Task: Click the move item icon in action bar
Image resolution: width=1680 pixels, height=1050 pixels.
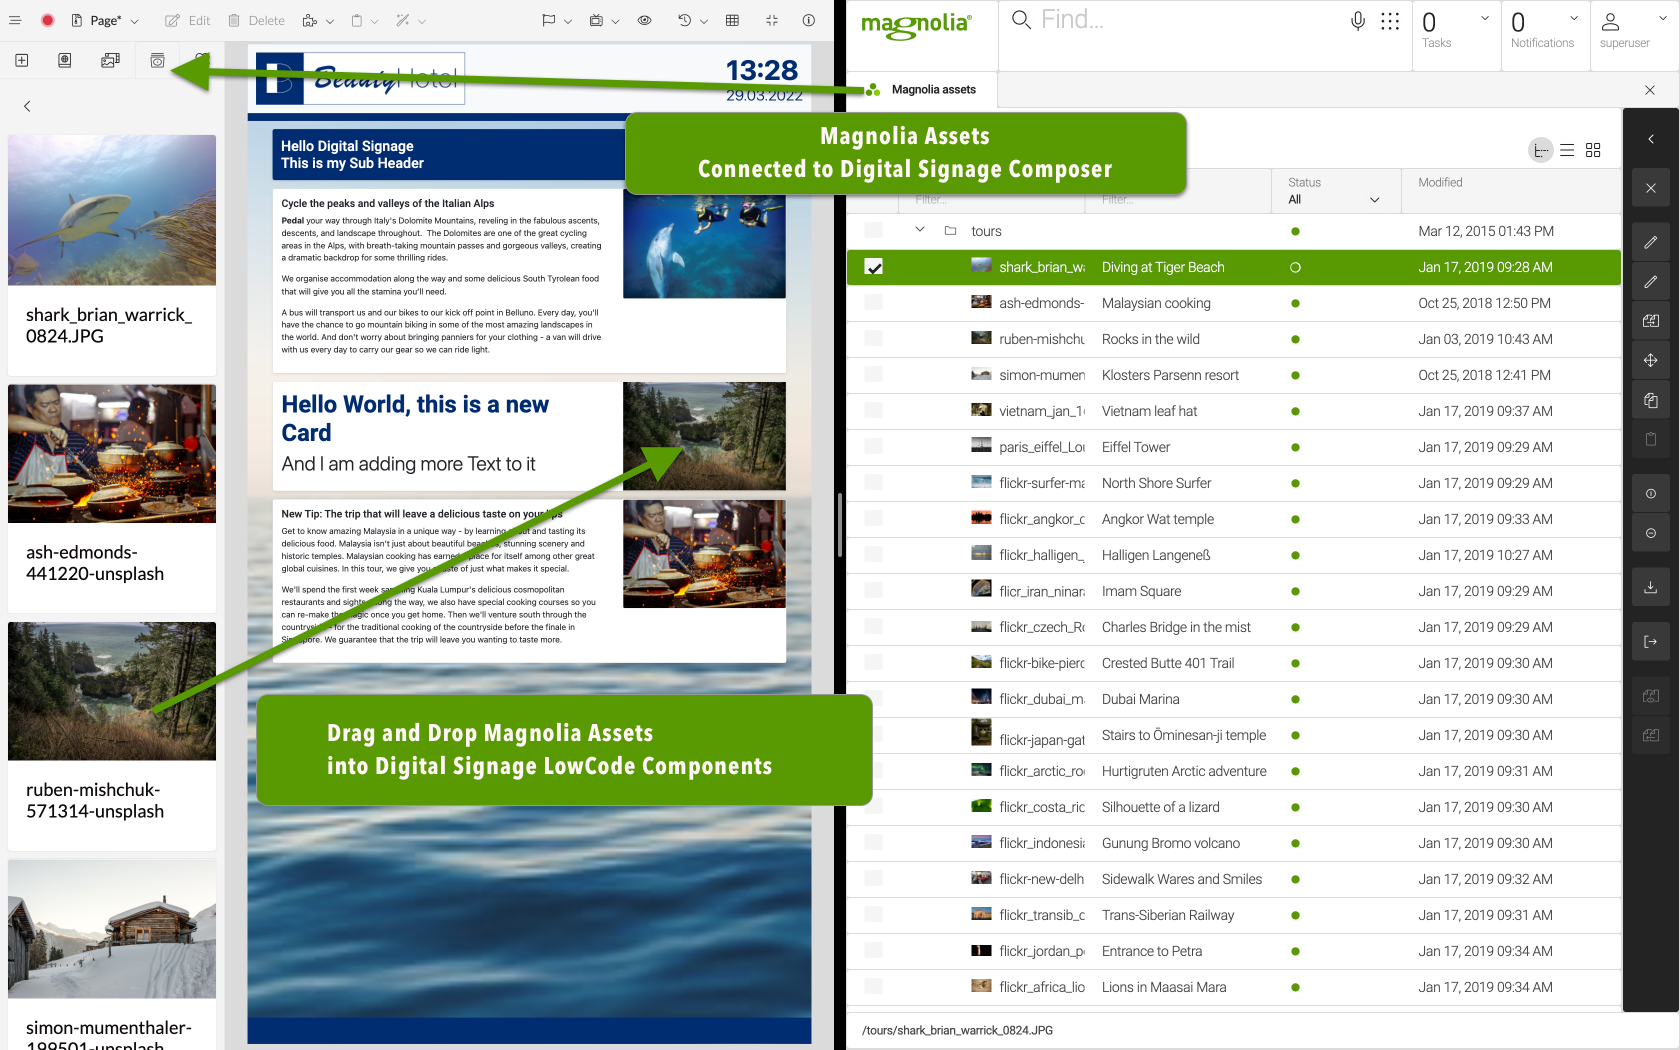Action: (1650, 360)
